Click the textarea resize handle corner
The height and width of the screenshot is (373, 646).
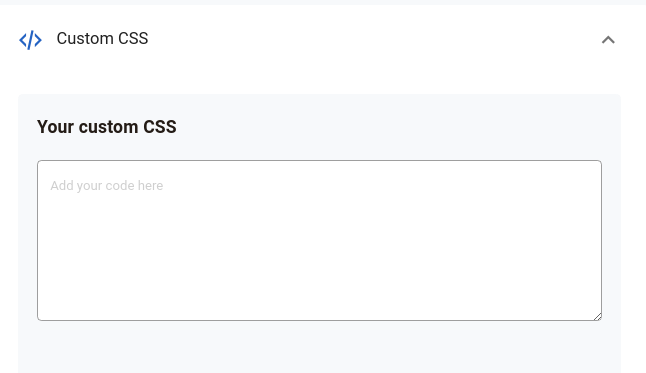point(597,316)
